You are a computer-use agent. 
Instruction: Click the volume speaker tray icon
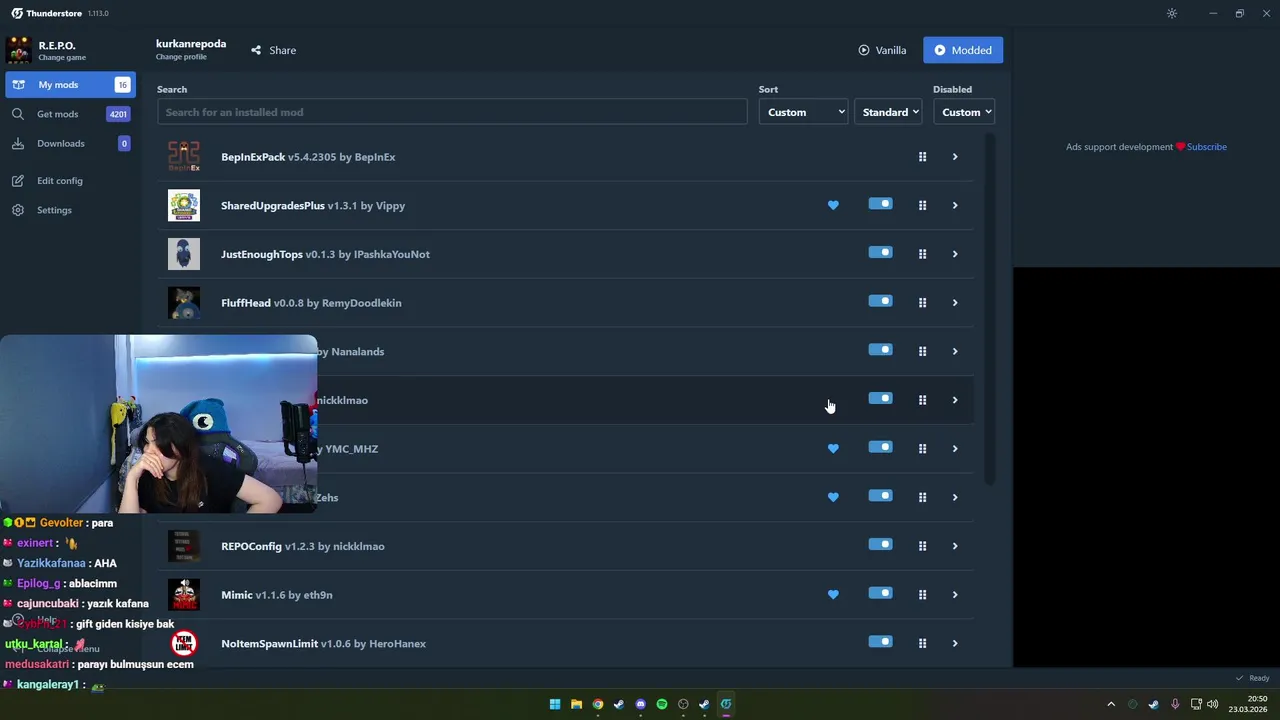pyautogui.click(x=1213, y=704)
